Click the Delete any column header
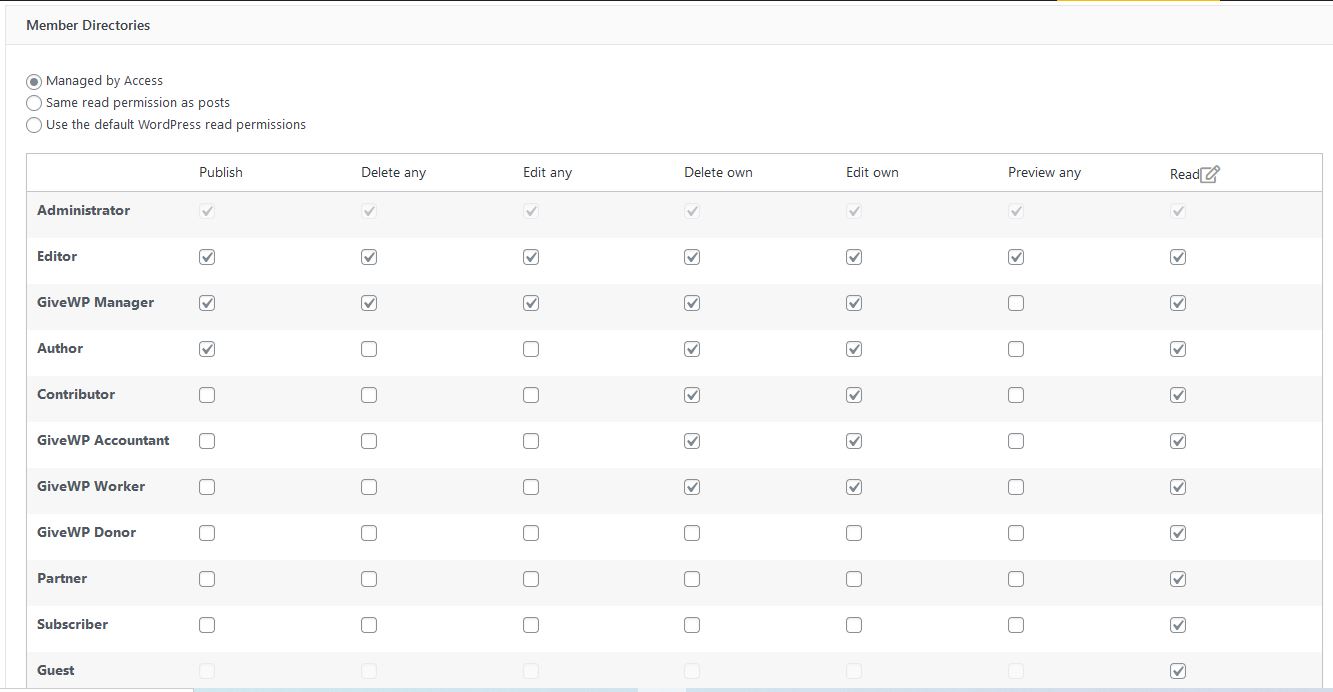Screen dimensions: 1333x692 coord(393,172)
